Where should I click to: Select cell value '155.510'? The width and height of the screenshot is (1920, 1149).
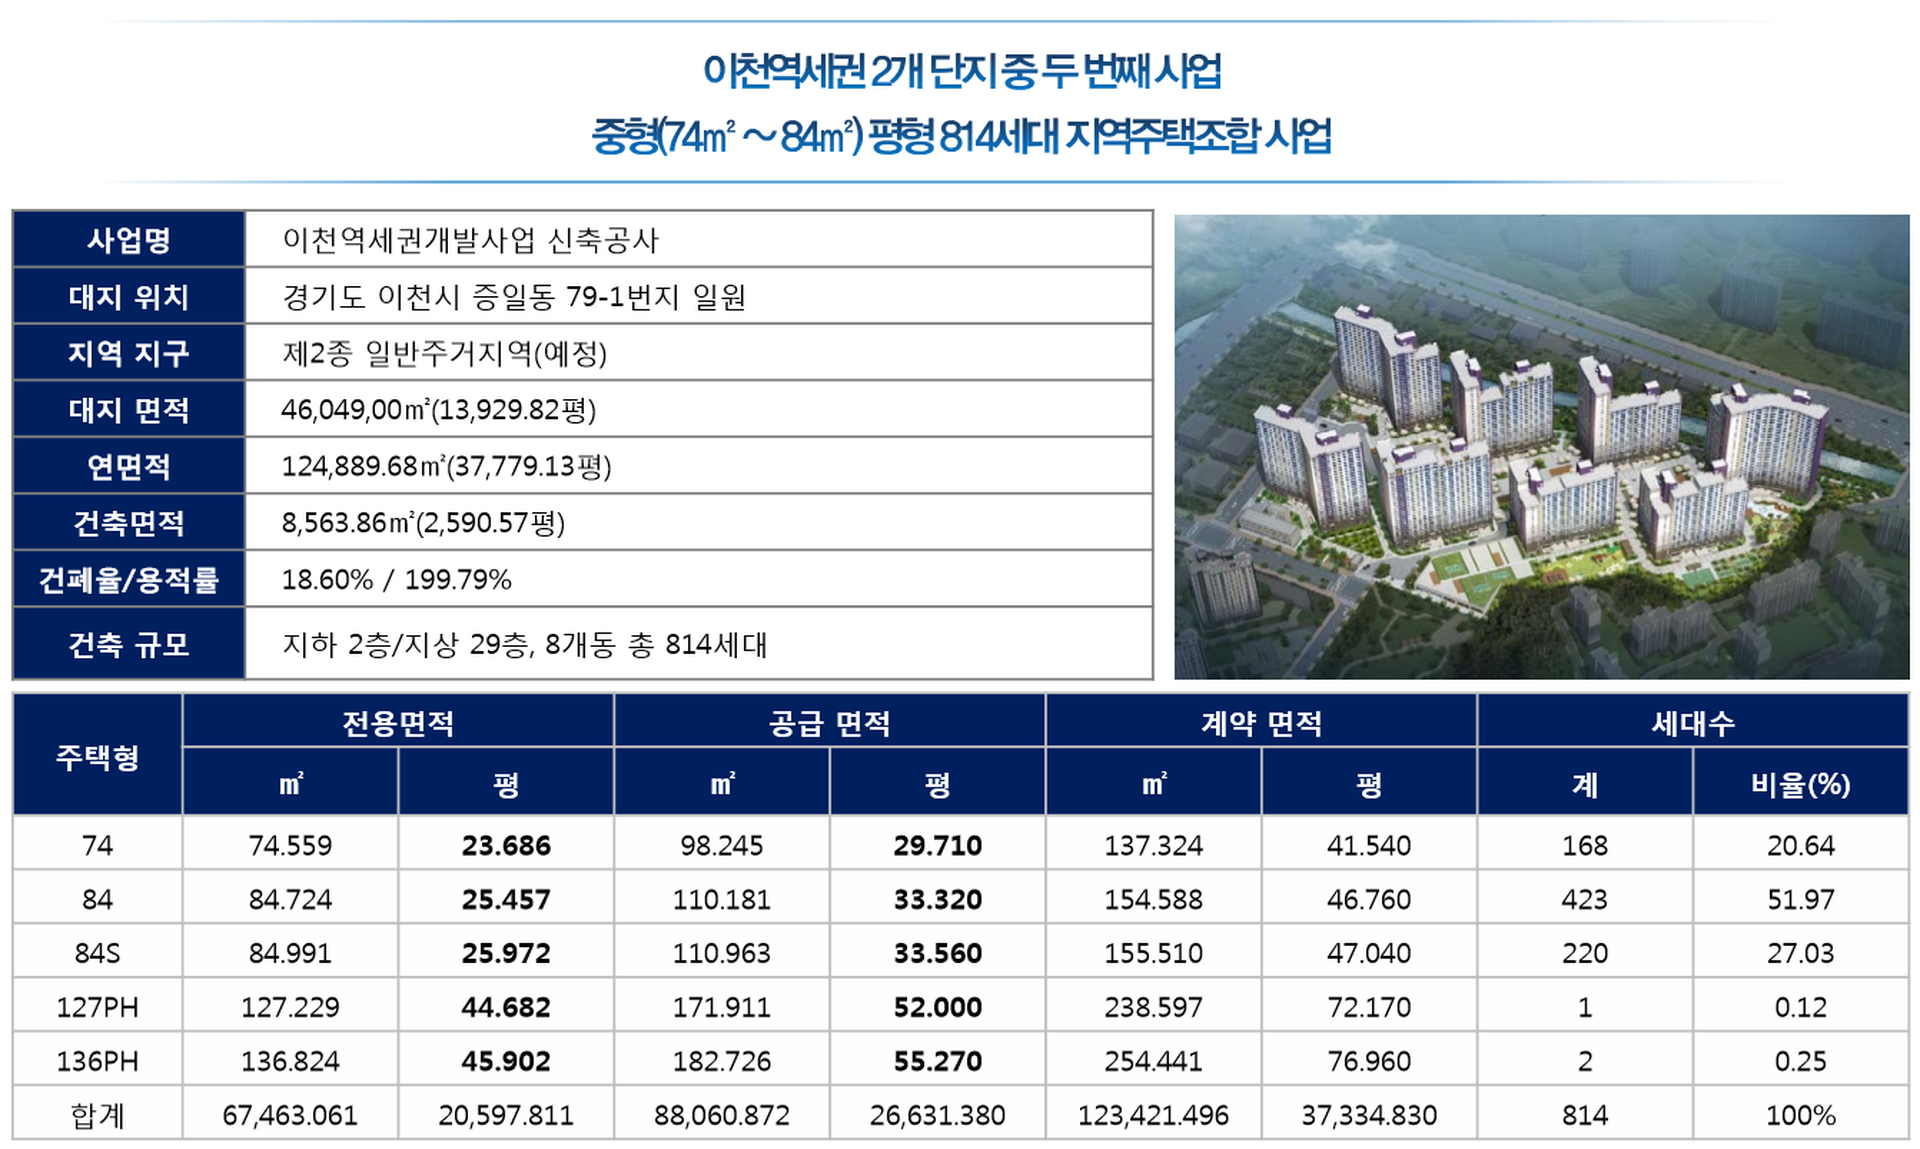point(1153,953)
